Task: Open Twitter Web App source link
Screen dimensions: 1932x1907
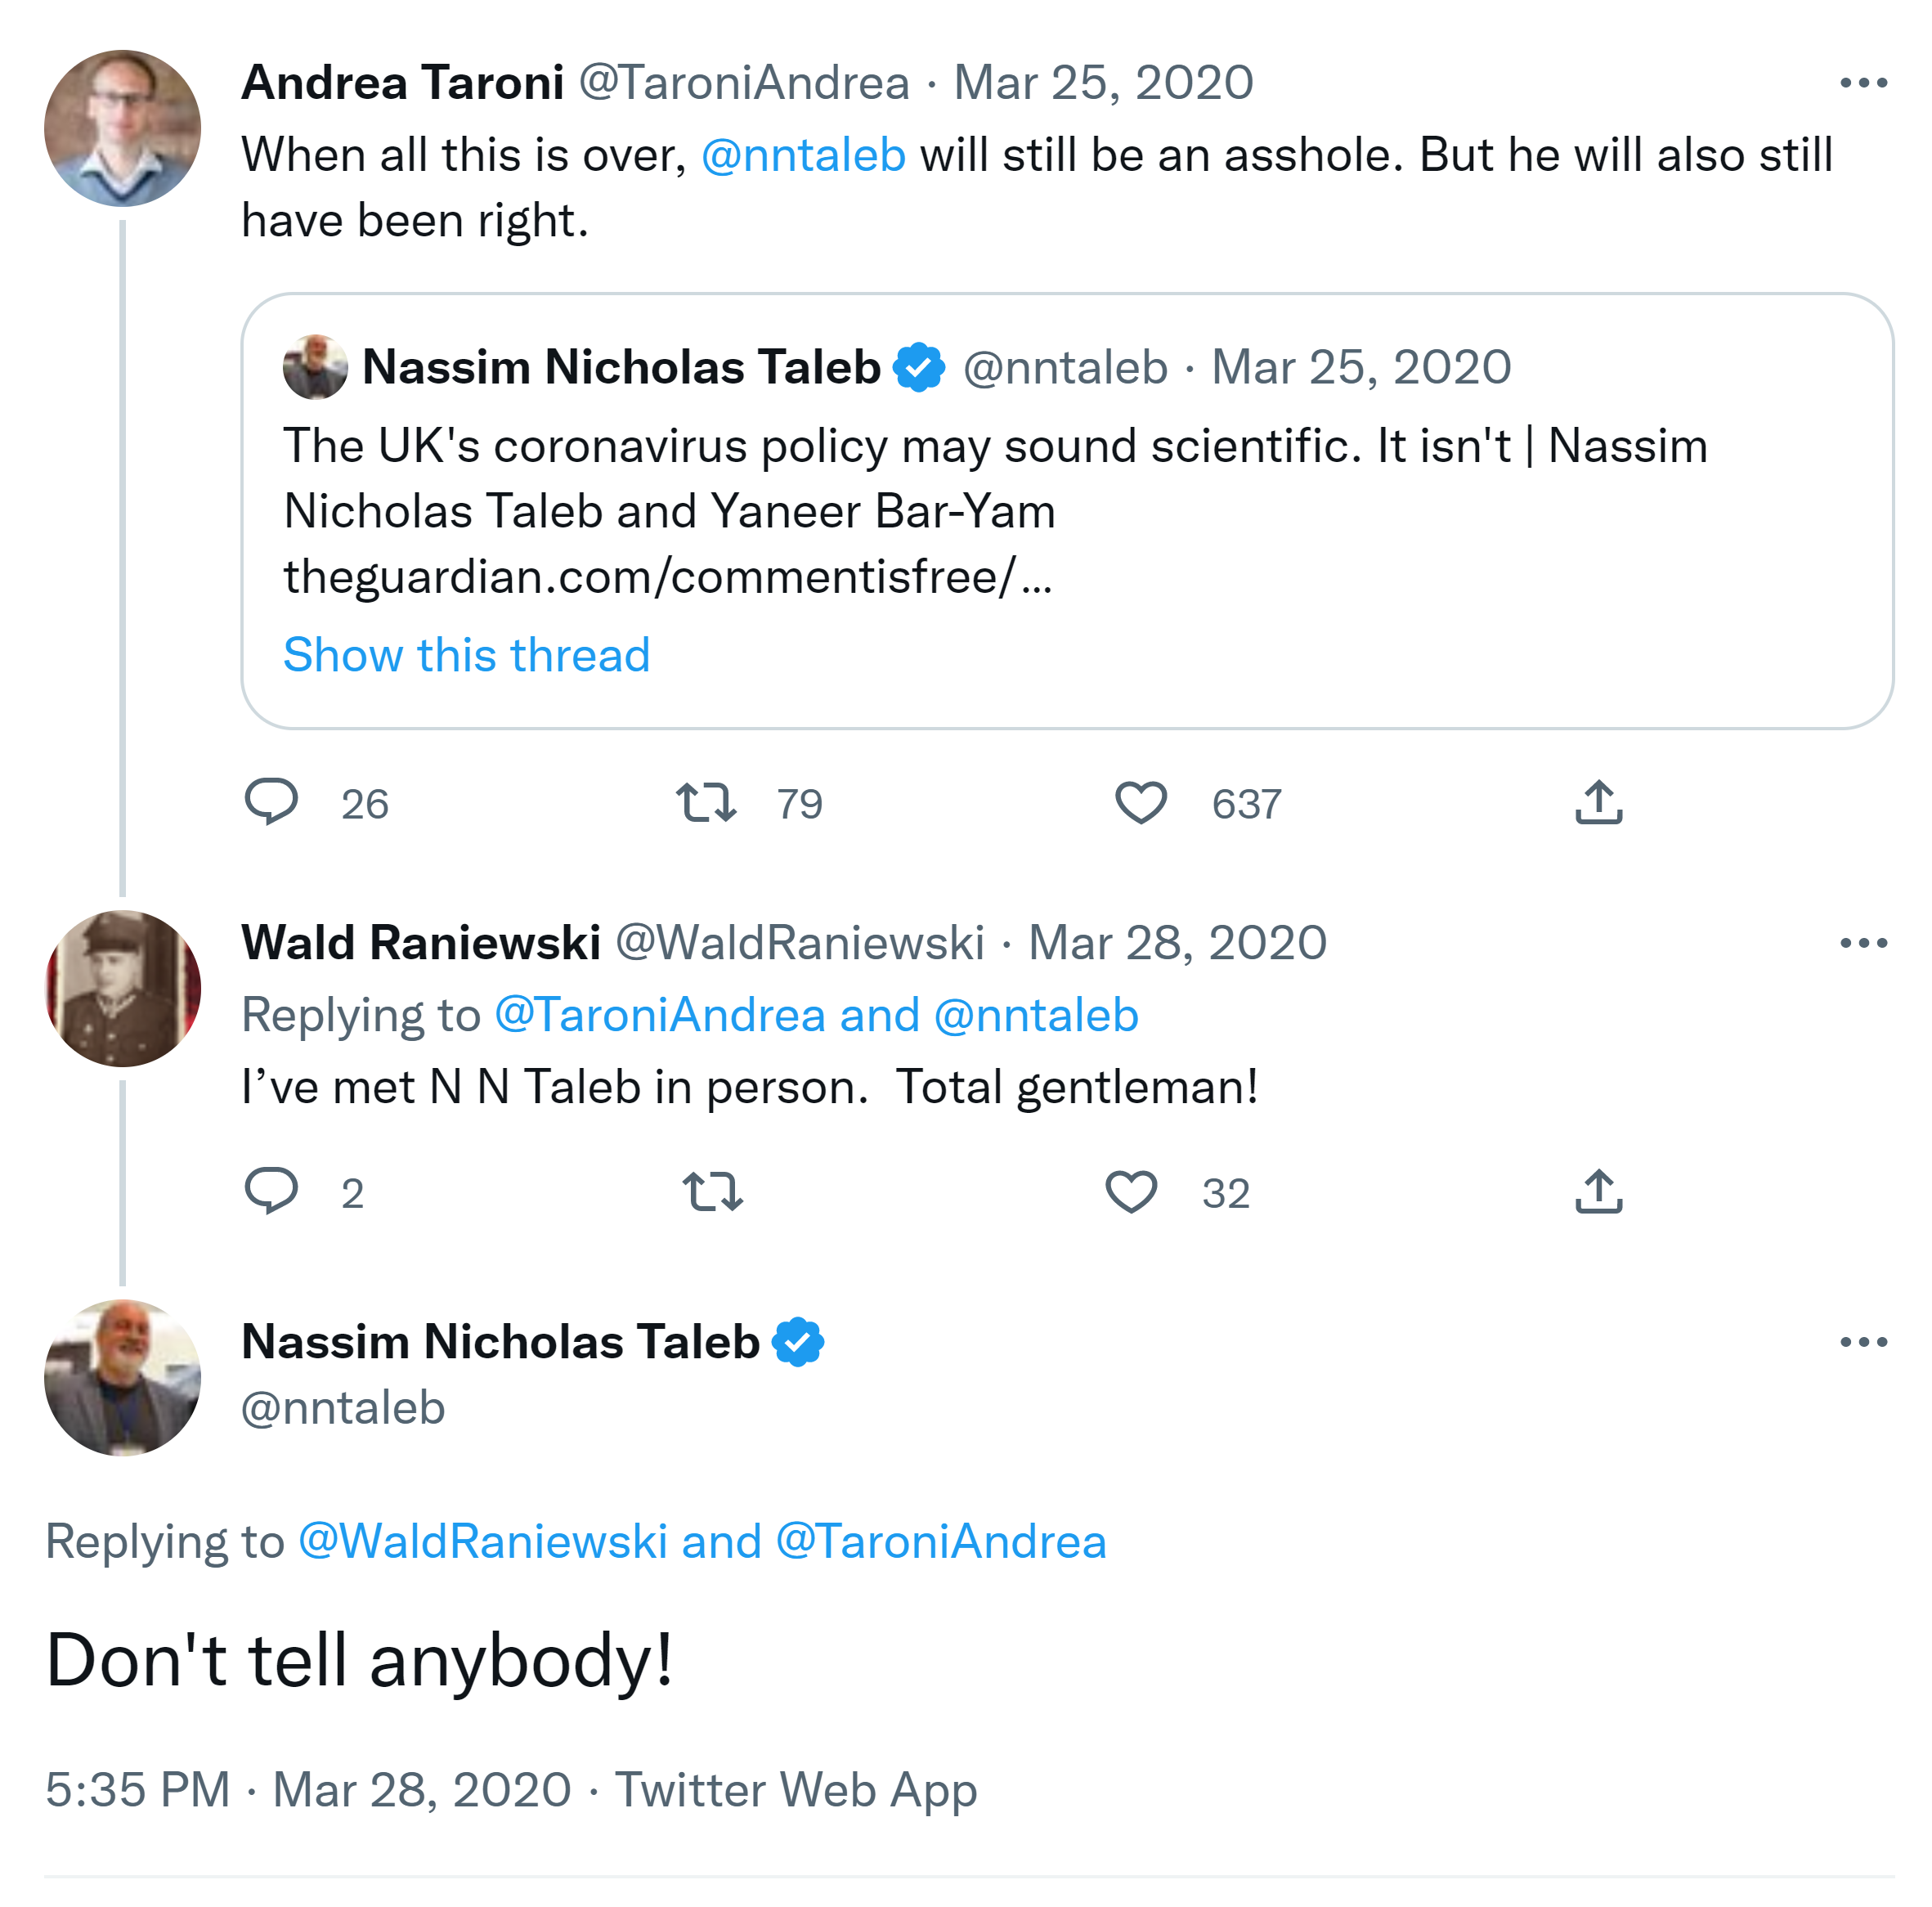Action: tap(795, 1789)
